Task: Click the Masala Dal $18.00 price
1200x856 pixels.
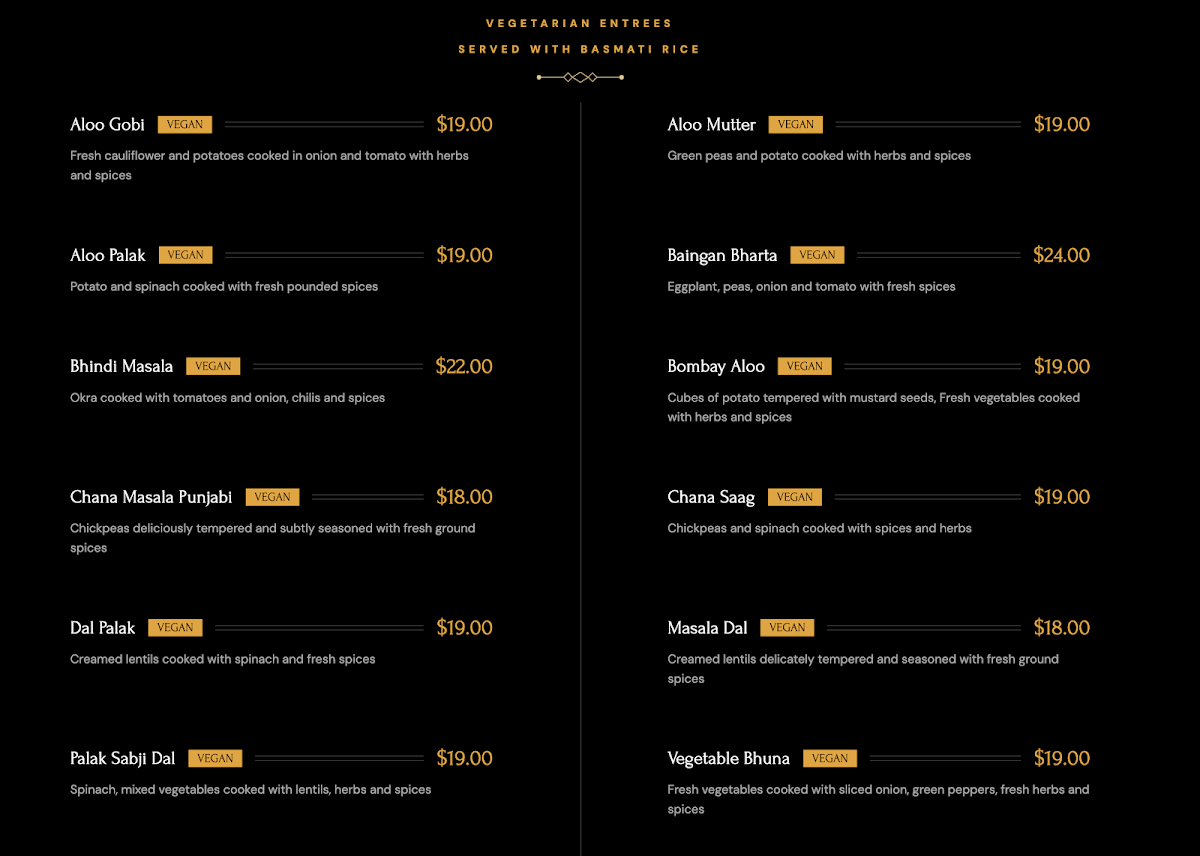Action: (1061, 628)
